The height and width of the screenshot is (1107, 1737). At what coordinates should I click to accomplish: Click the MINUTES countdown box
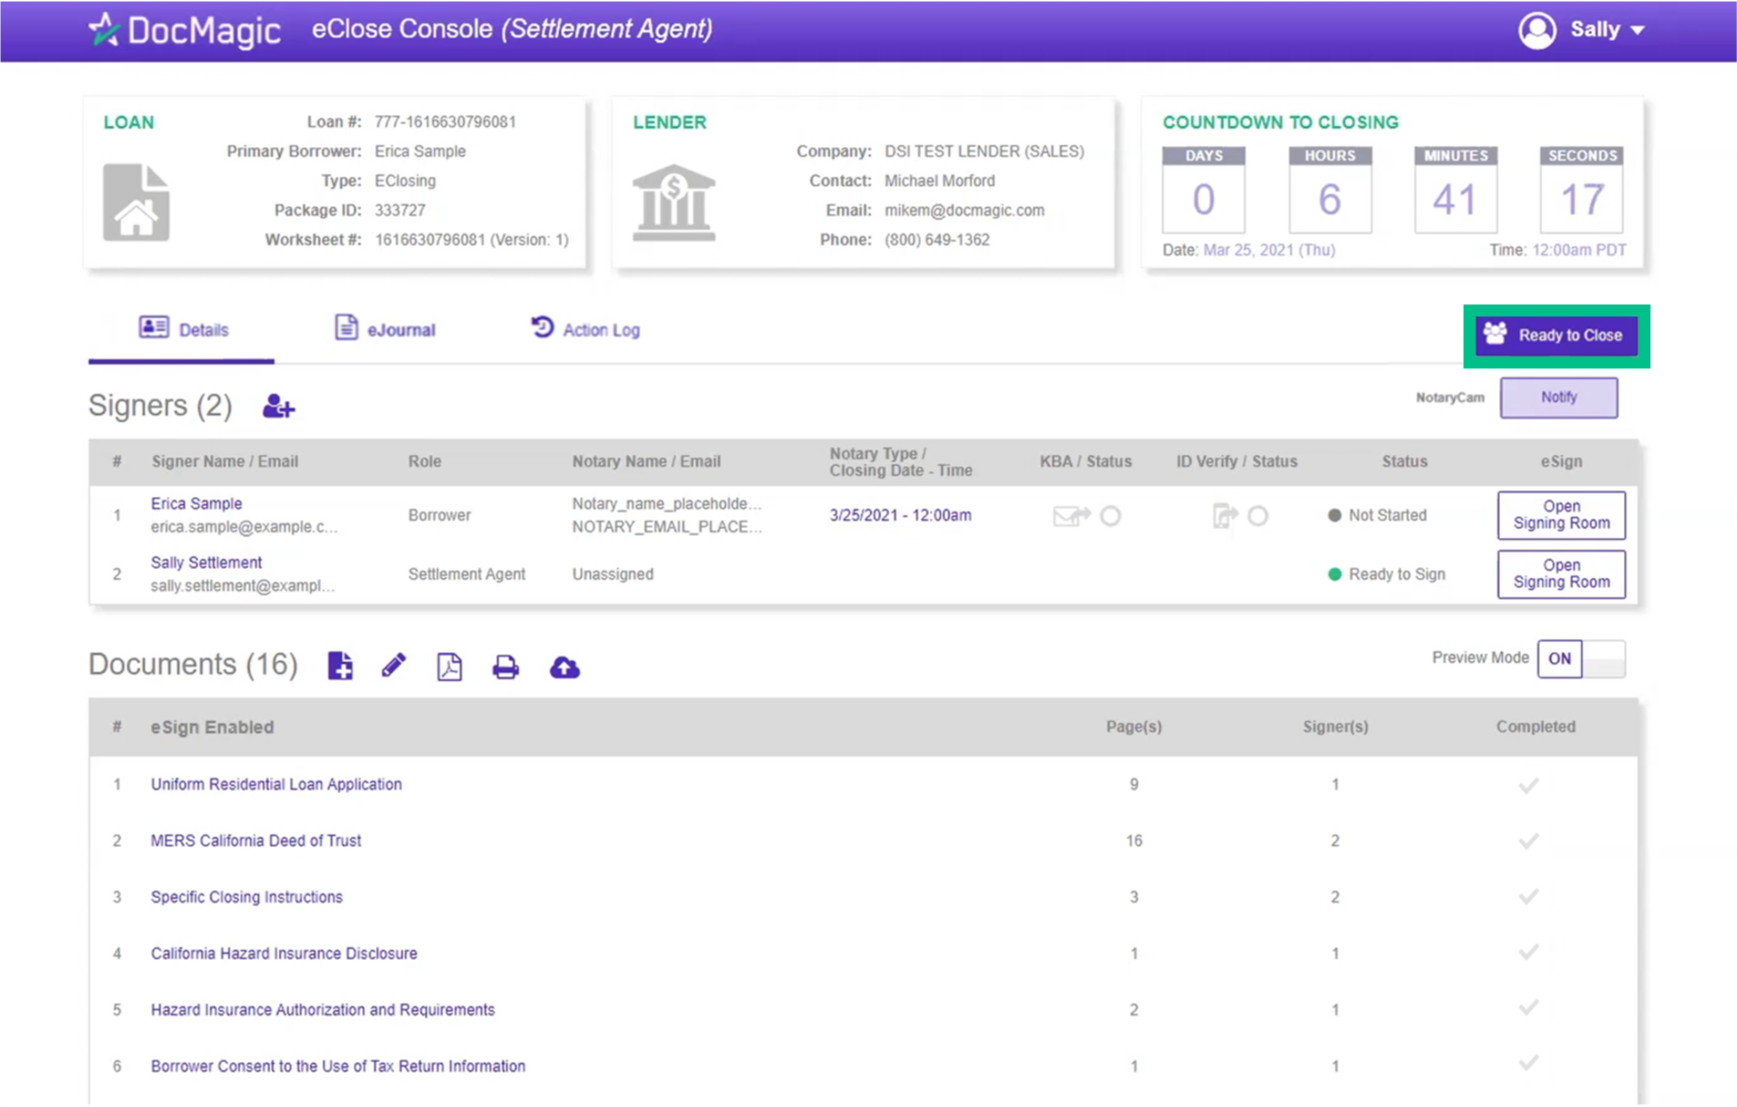[x=1455, y=190]
